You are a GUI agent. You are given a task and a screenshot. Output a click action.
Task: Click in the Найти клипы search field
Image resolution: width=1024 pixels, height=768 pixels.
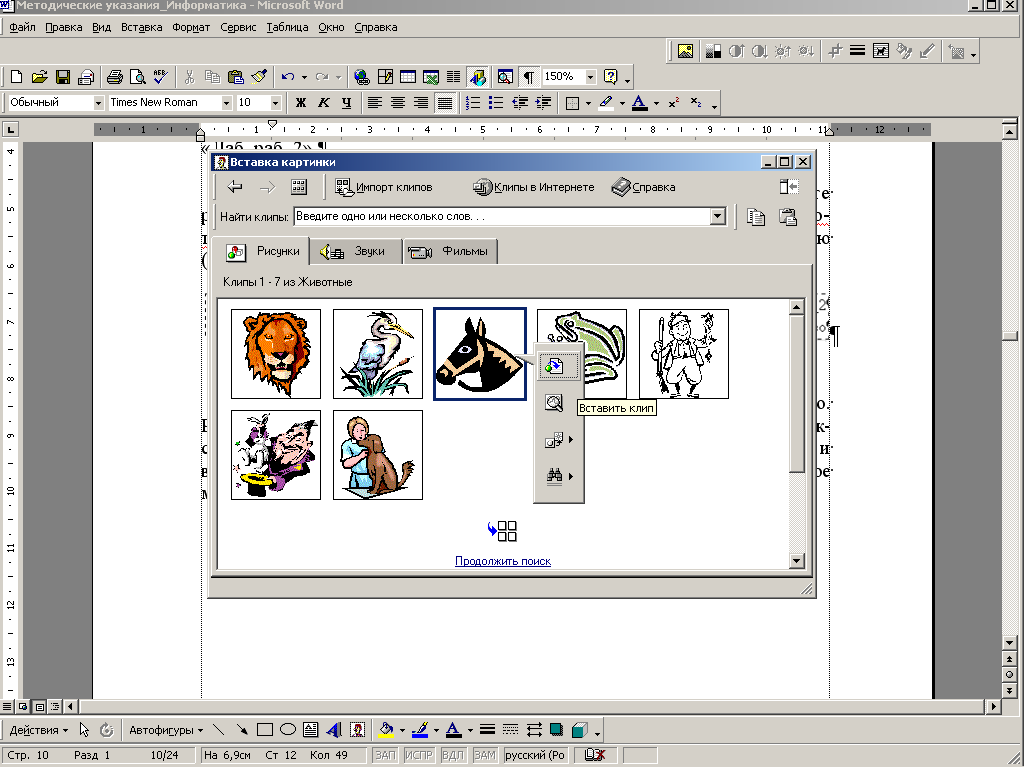[502, 217]
